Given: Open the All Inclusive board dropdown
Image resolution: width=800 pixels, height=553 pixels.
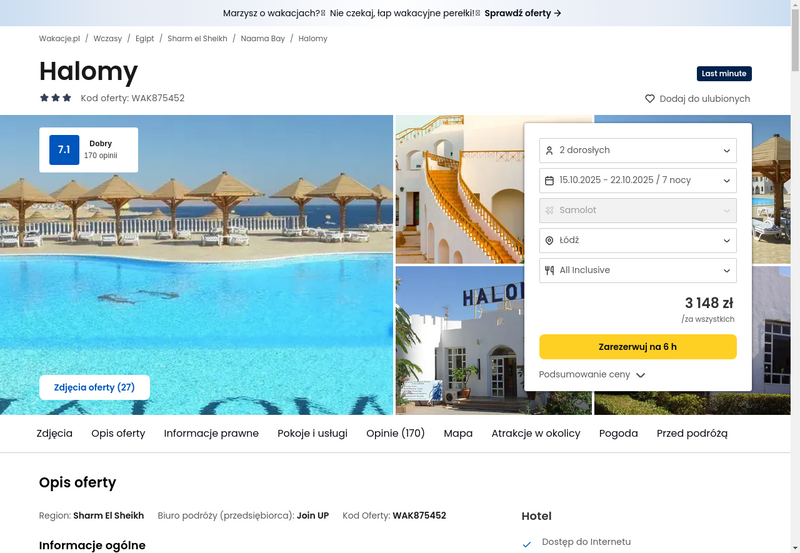Looking at the screenshot, I should tap(638, 270).
